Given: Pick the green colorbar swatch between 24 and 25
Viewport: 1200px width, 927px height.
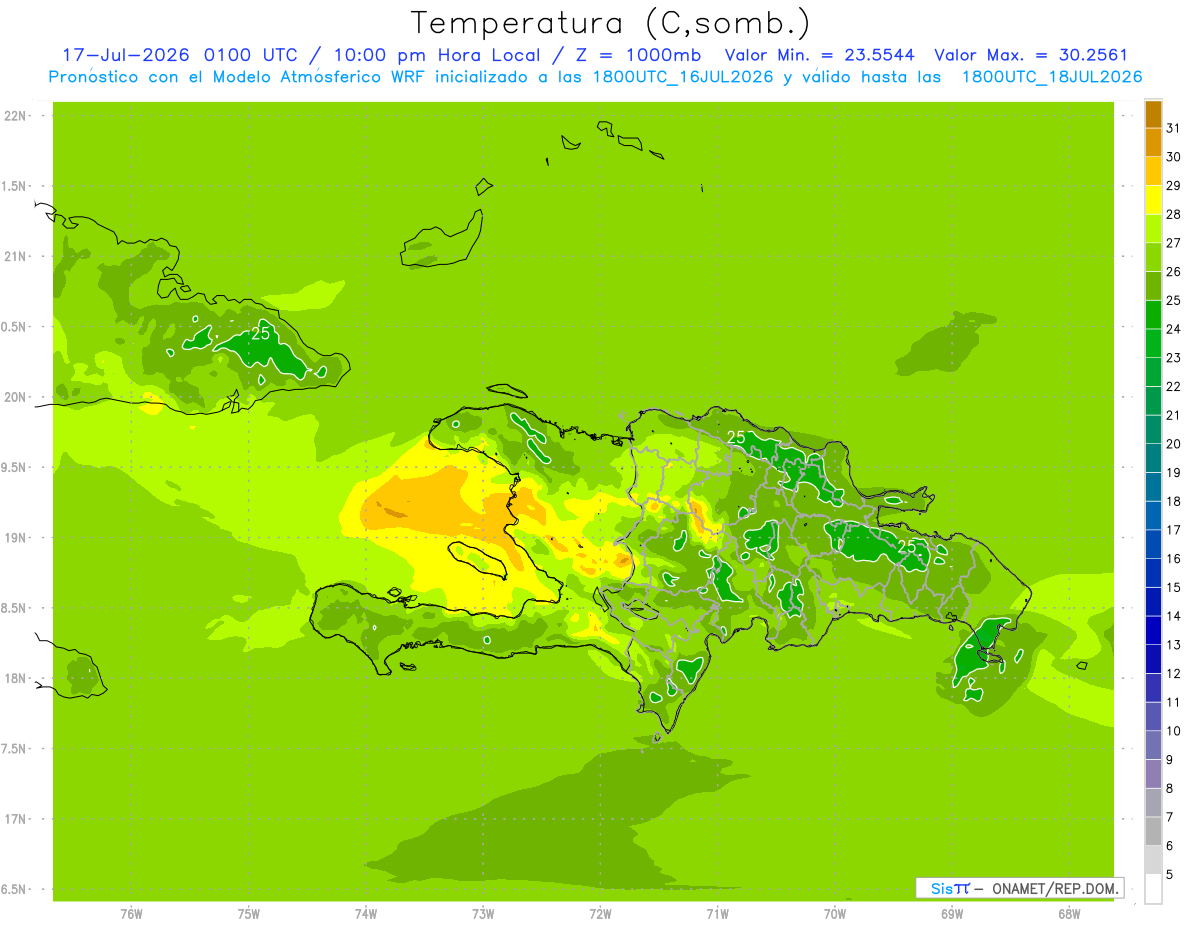Looking at the screenshot, I should pos(1153,315).
